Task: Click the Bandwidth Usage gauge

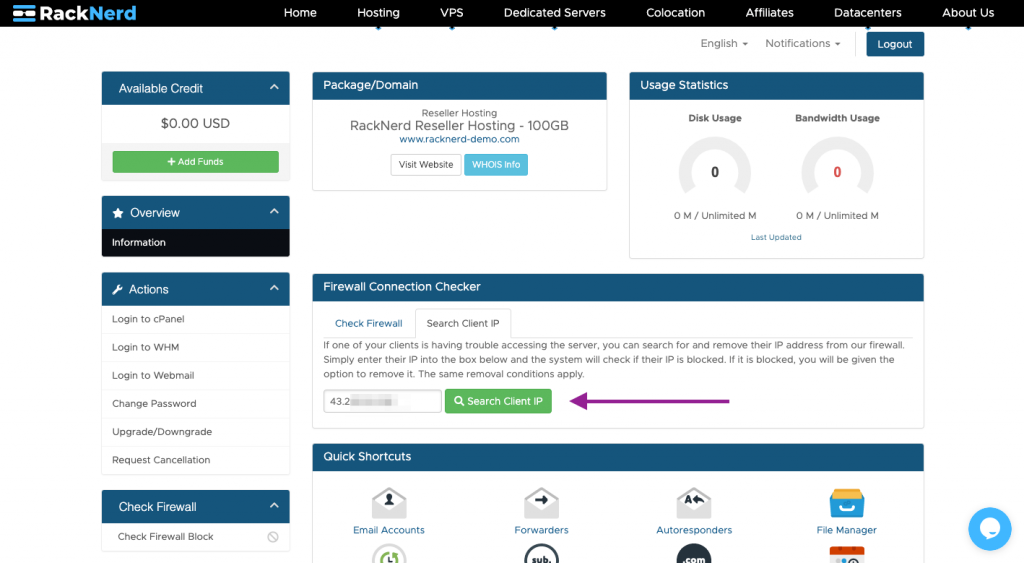Action: (x=837, y=167)
